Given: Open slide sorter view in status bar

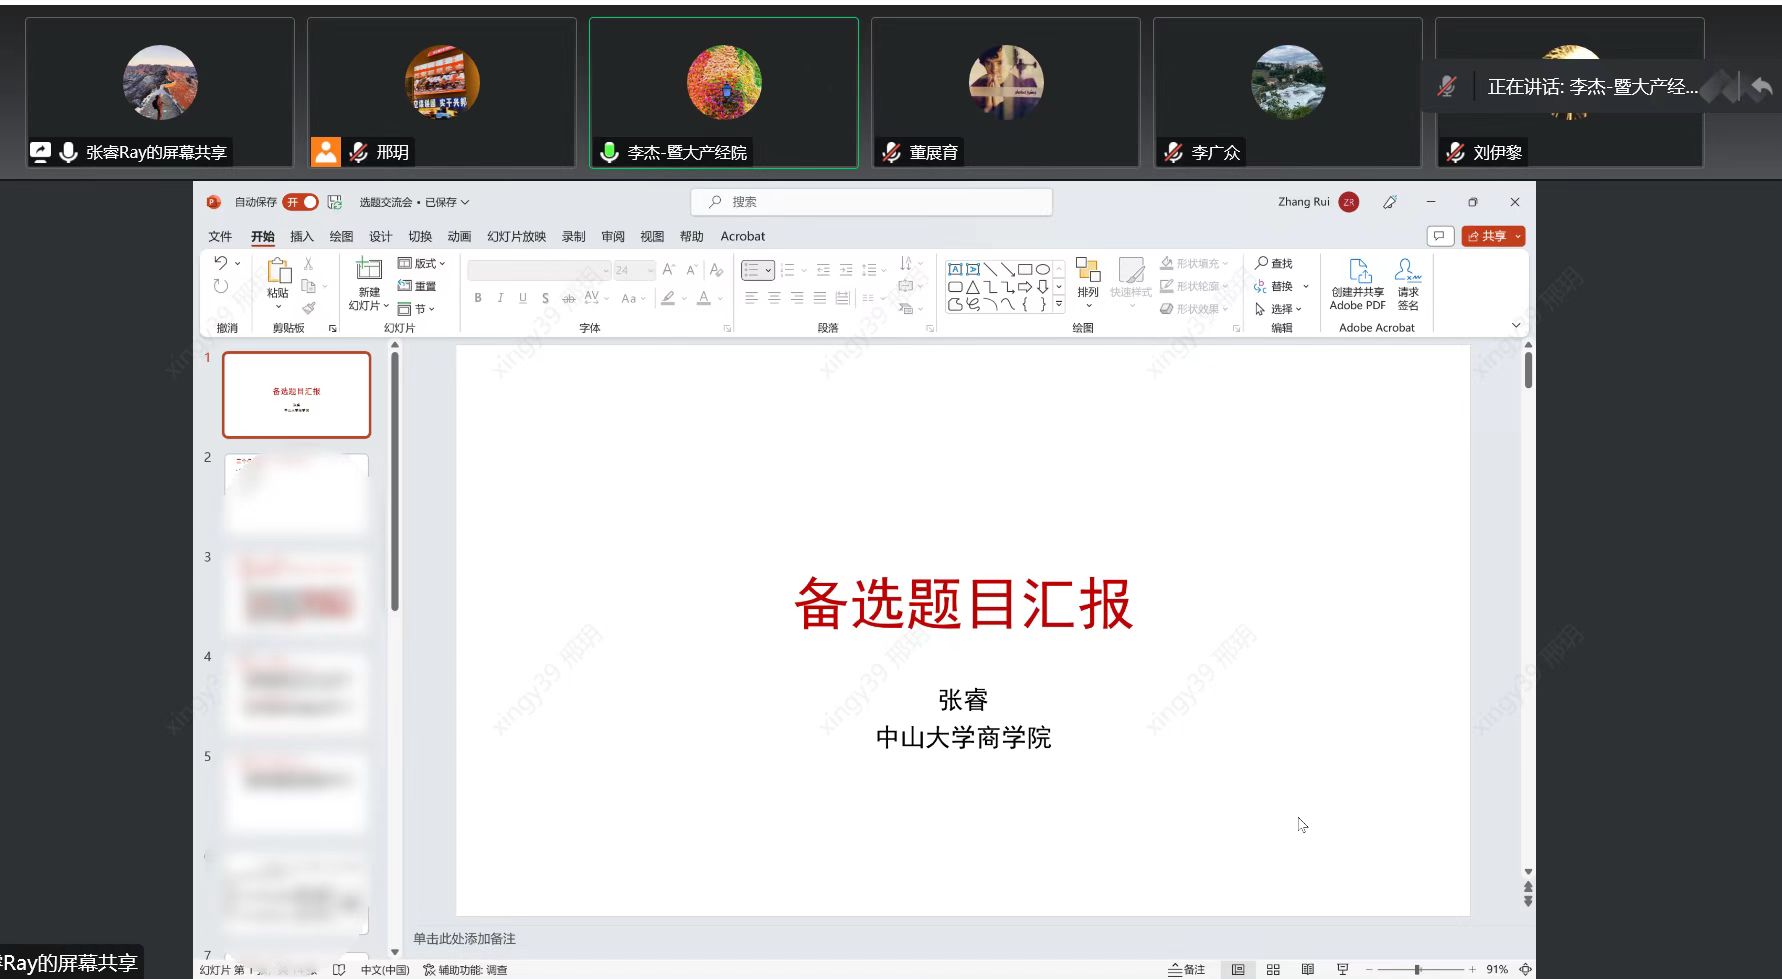Looking at the screenshot, I should (1273, 969).
